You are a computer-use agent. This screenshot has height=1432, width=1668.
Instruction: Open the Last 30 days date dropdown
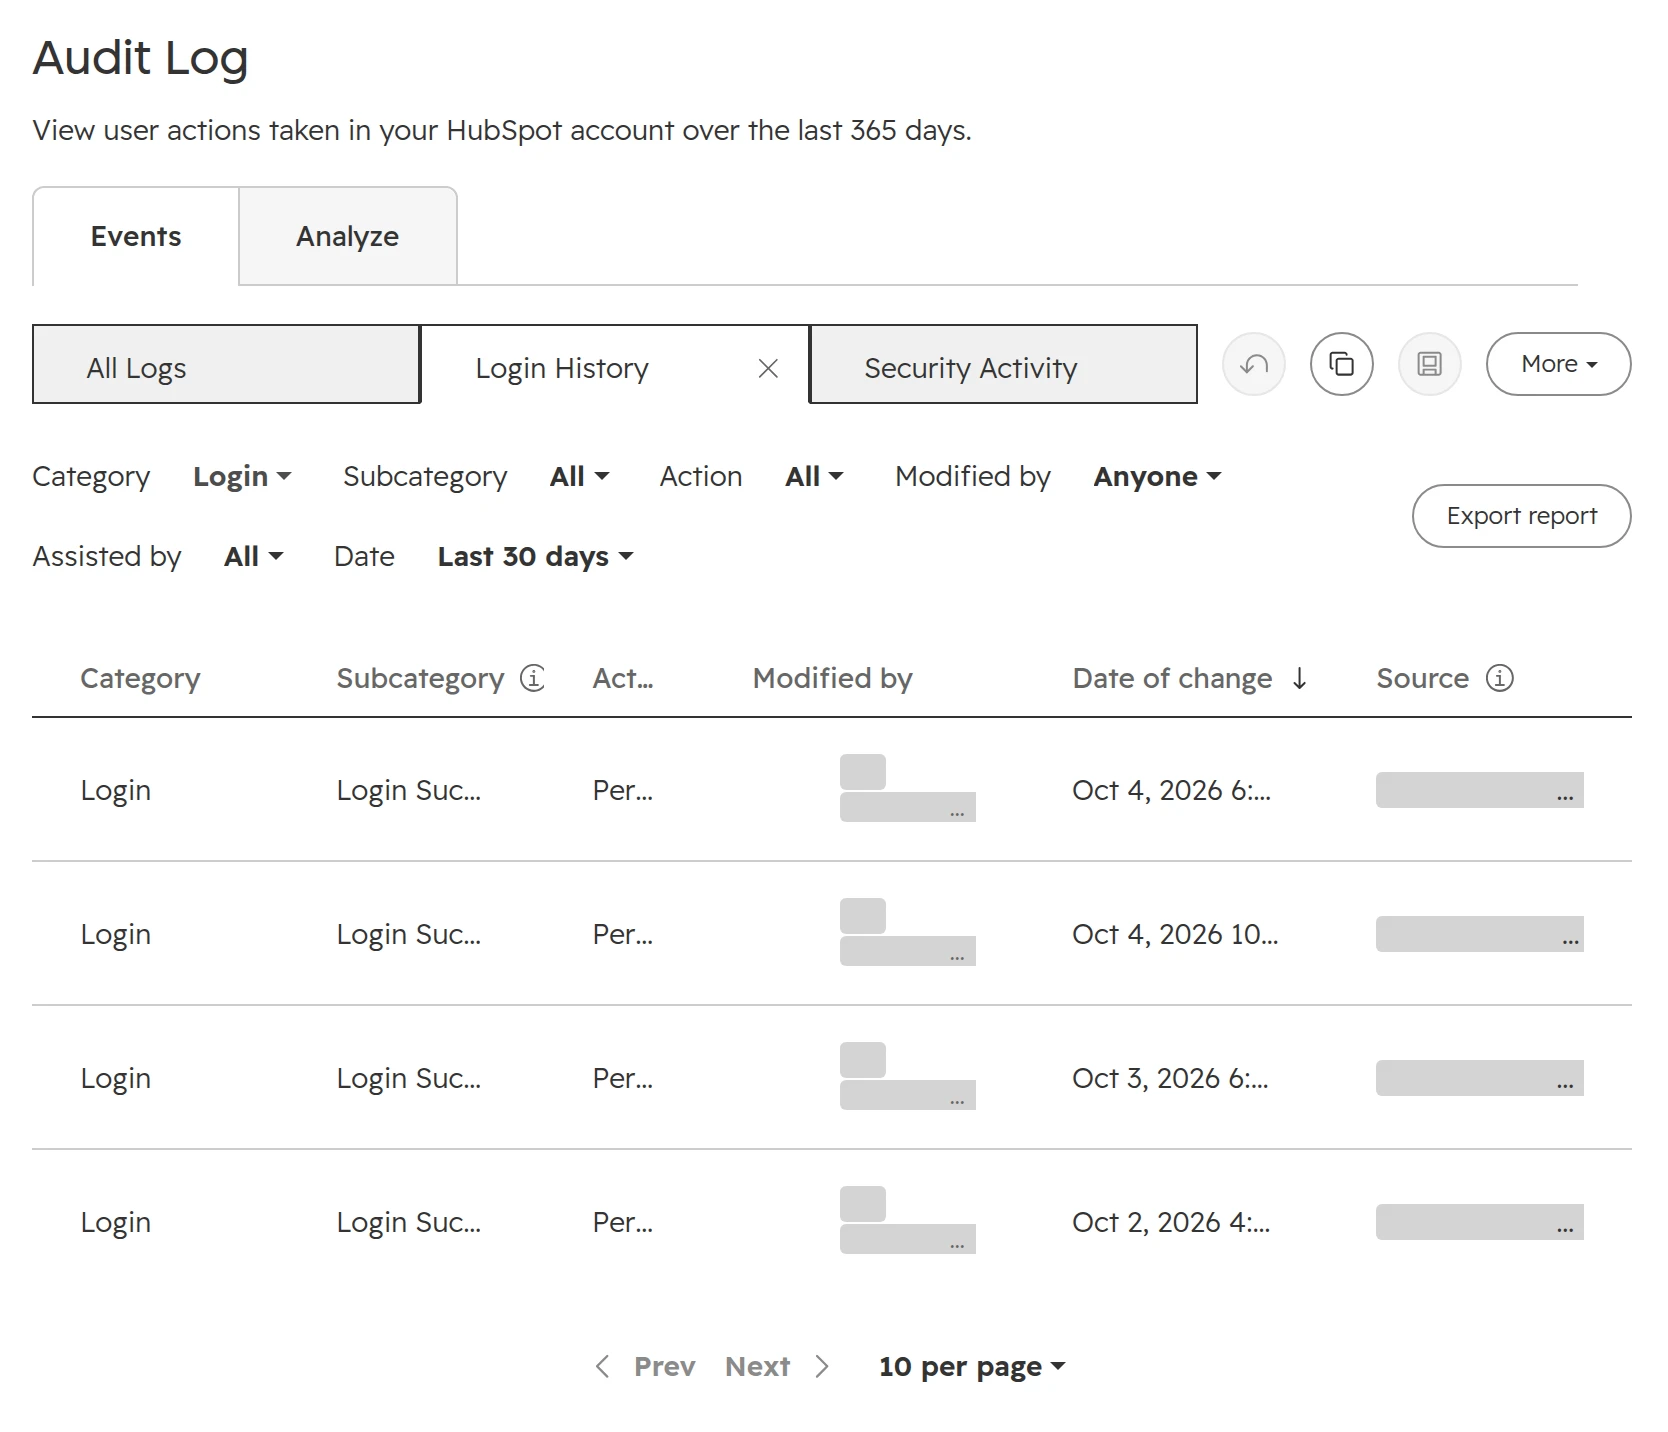pyautogui.click(x=536, y=556)
